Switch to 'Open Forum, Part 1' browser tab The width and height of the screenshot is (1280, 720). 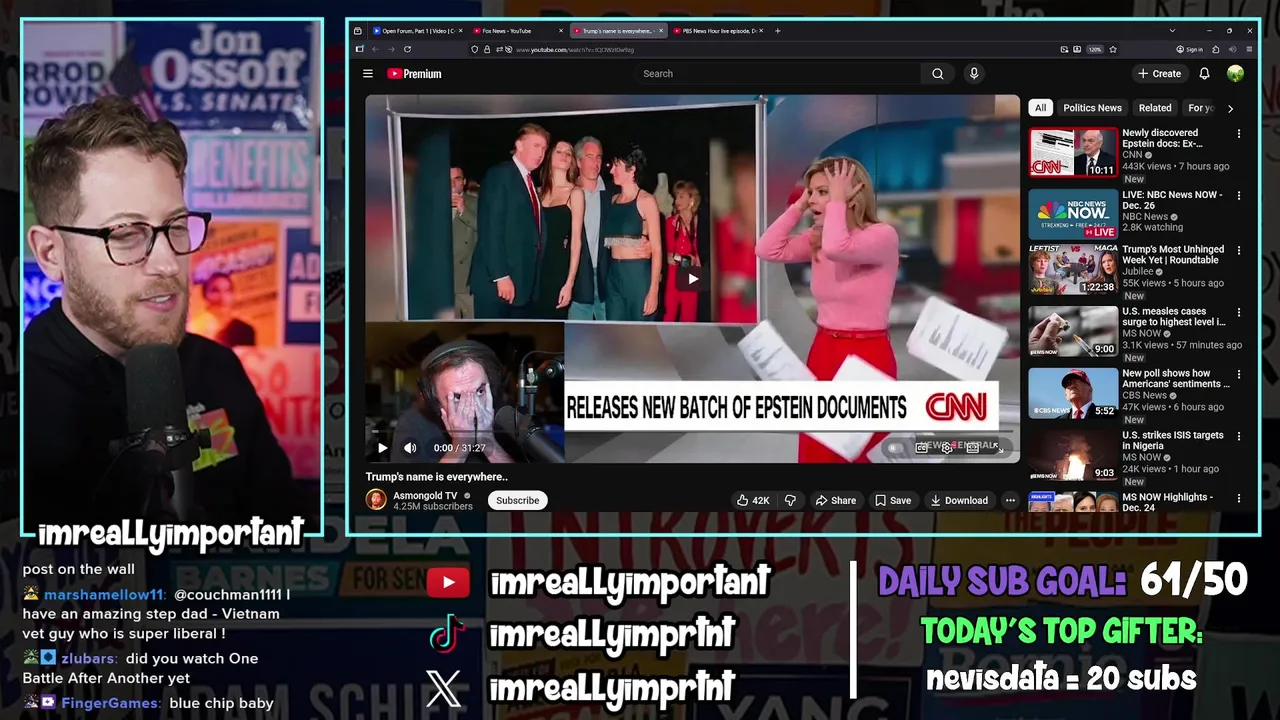click(x=418, y=31)
